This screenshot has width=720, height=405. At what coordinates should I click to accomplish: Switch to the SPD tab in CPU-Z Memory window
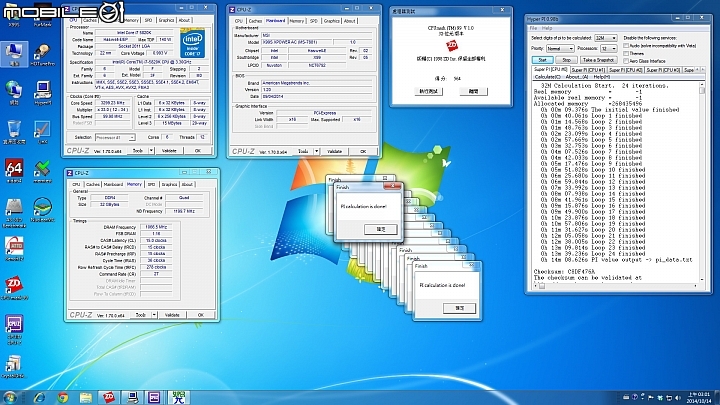tap(151, 184)
